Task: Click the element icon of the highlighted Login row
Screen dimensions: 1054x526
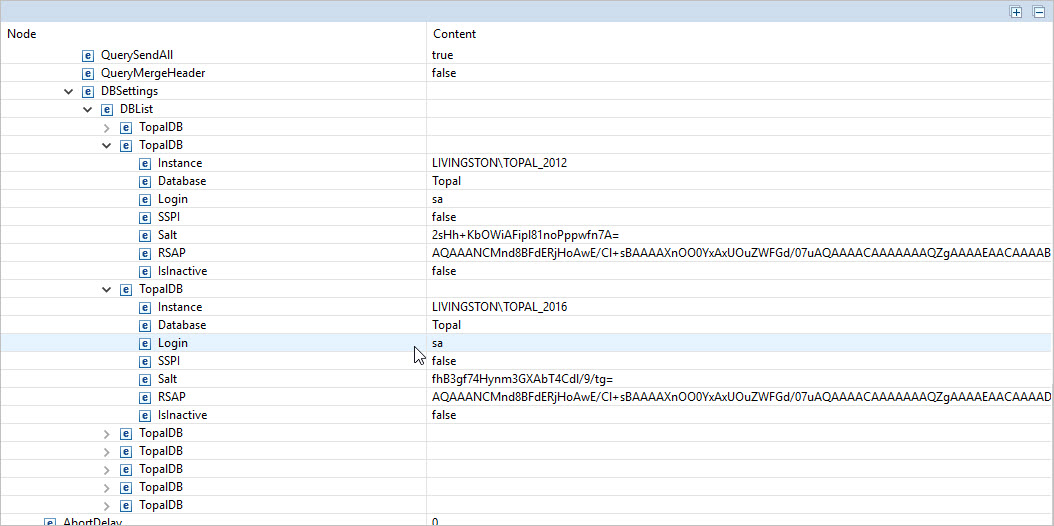Action: pos(145,343)
